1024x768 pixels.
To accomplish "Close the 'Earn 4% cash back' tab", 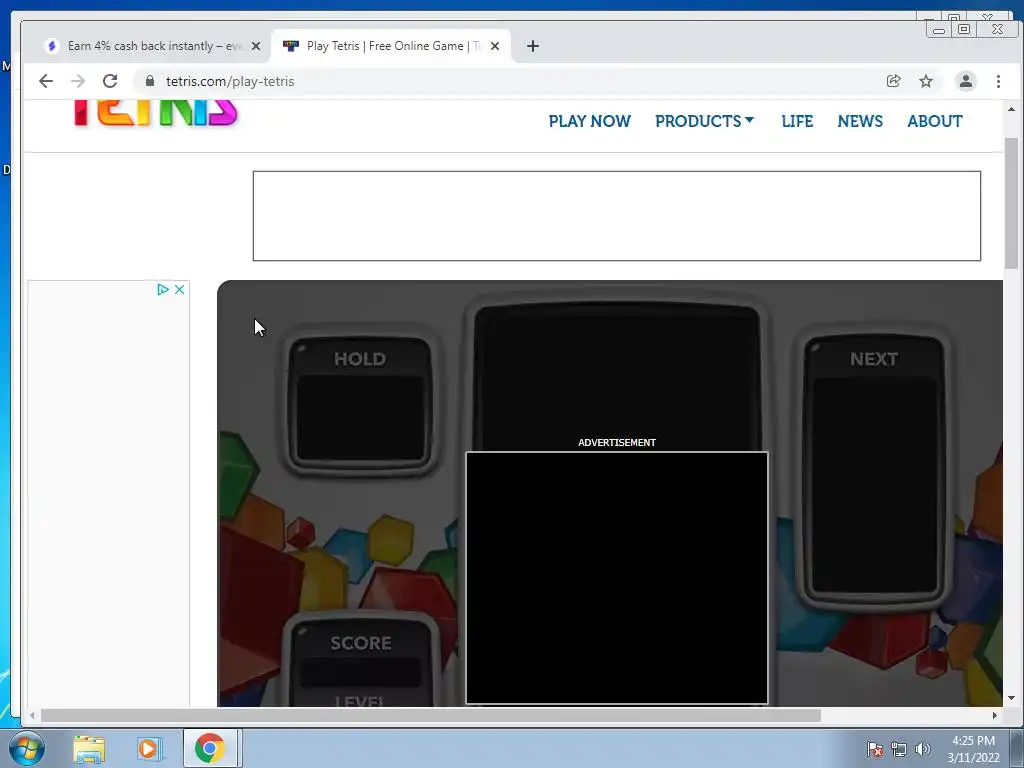I will tap(256, 46).
